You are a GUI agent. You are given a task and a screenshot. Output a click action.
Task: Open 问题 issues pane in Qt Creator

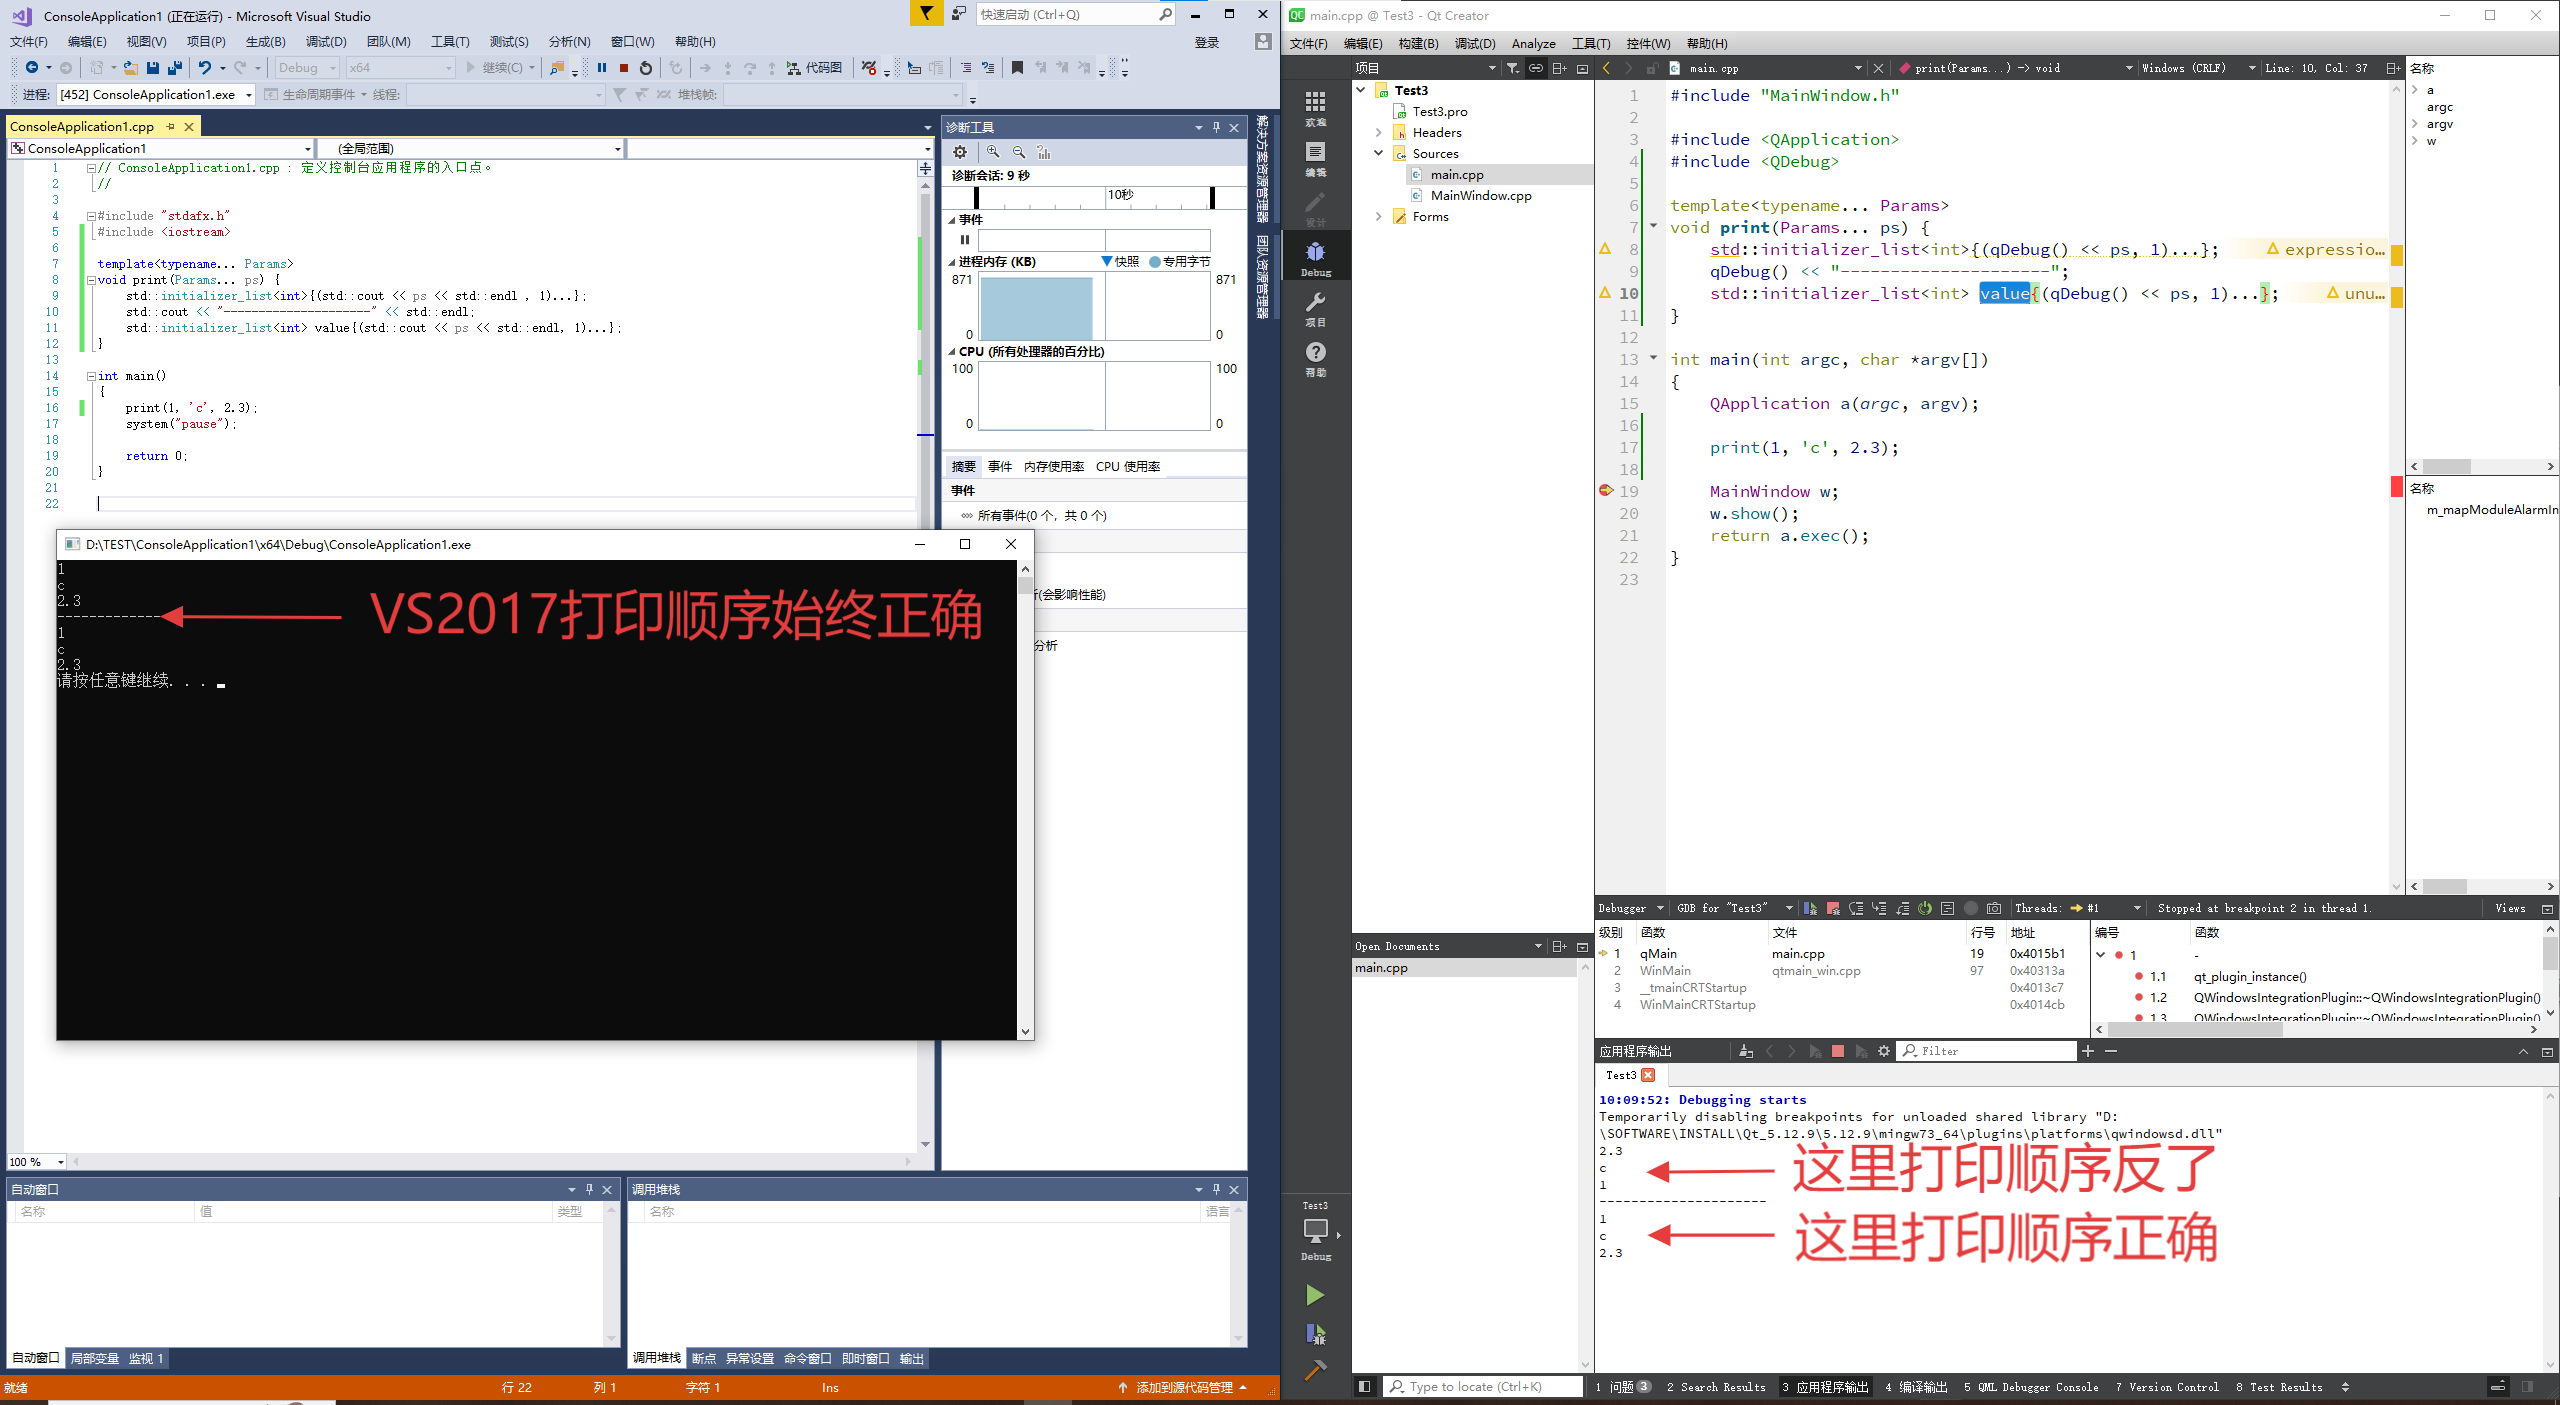[1622, 1387]
